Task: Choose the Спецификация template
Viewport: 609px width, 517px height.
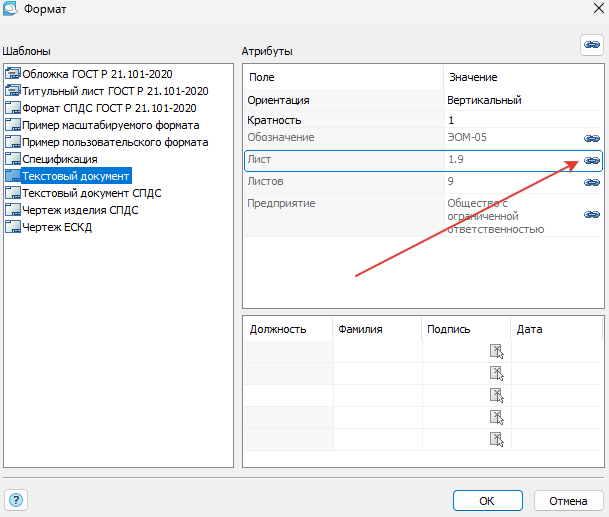Action: [61, 159]
